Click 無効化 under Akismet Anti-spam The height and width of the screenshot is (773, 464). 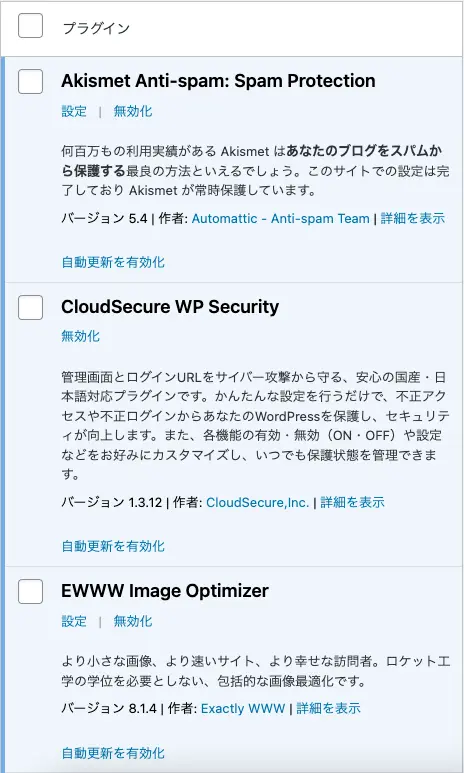tap(133, 111)
